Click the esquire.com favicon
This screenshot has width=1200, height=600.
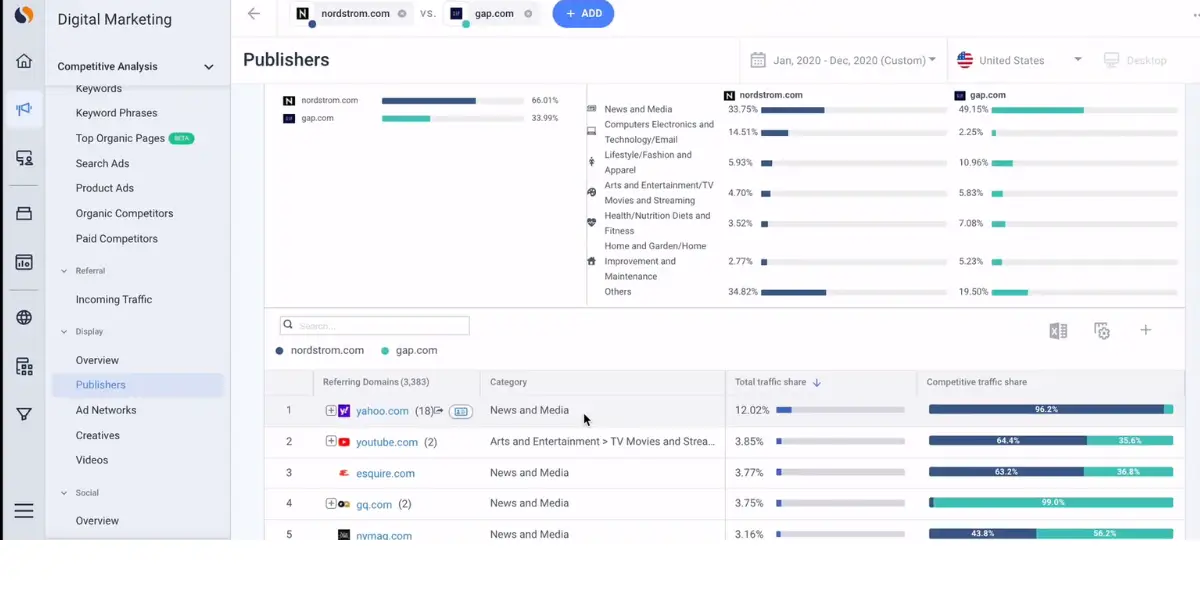click(344, 473)
